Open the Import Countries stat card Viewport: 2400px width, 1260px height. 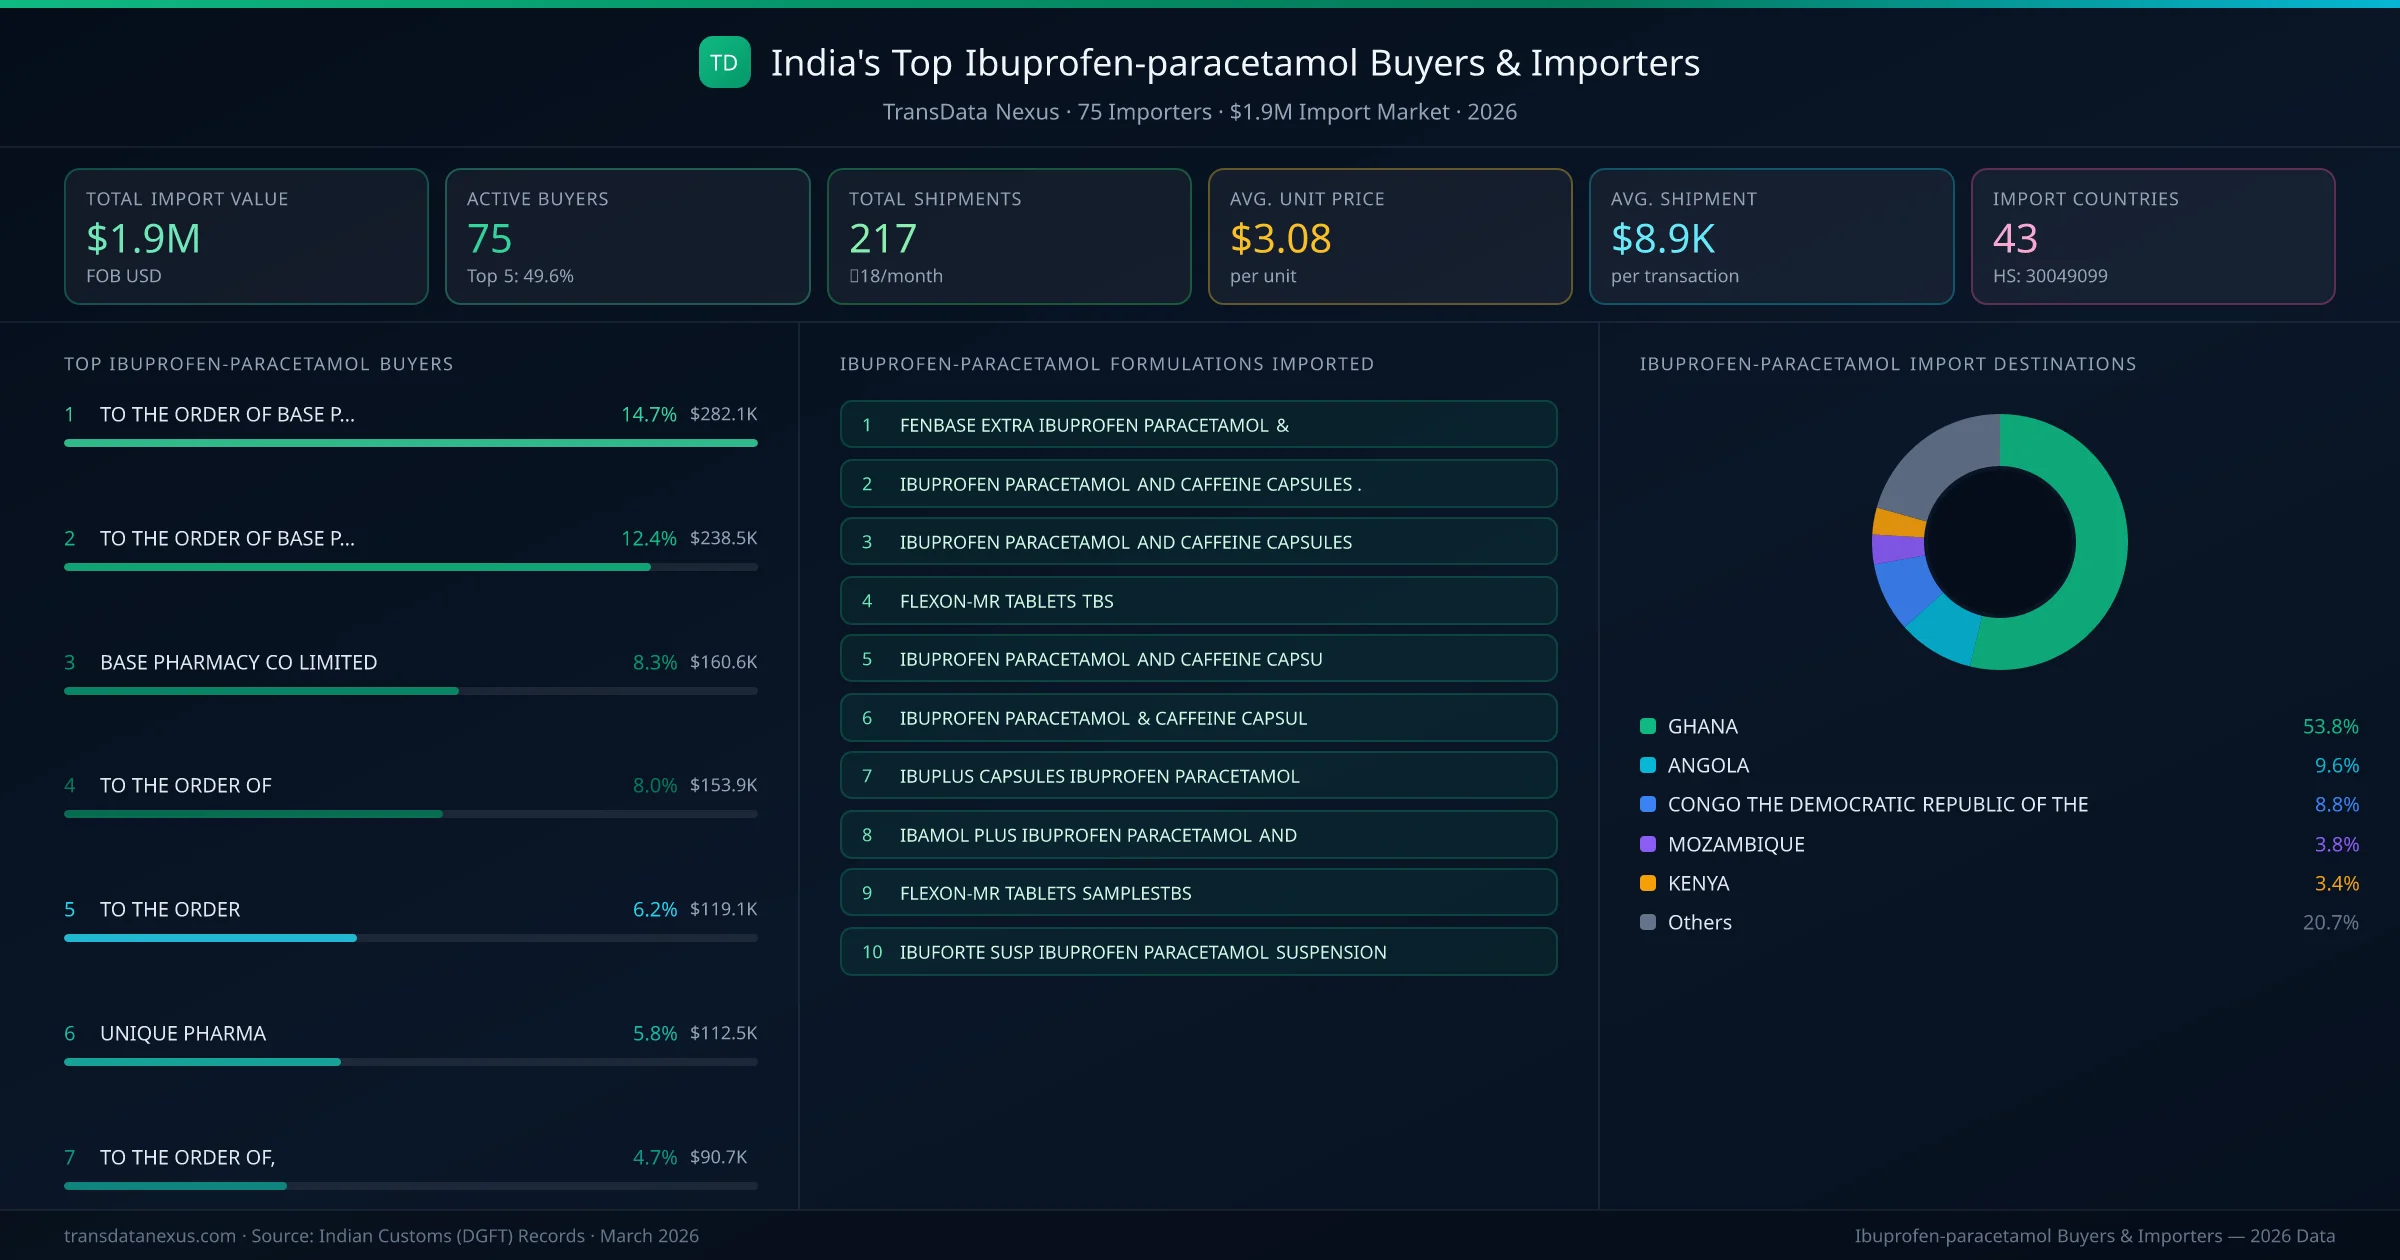click(2152, 236)
